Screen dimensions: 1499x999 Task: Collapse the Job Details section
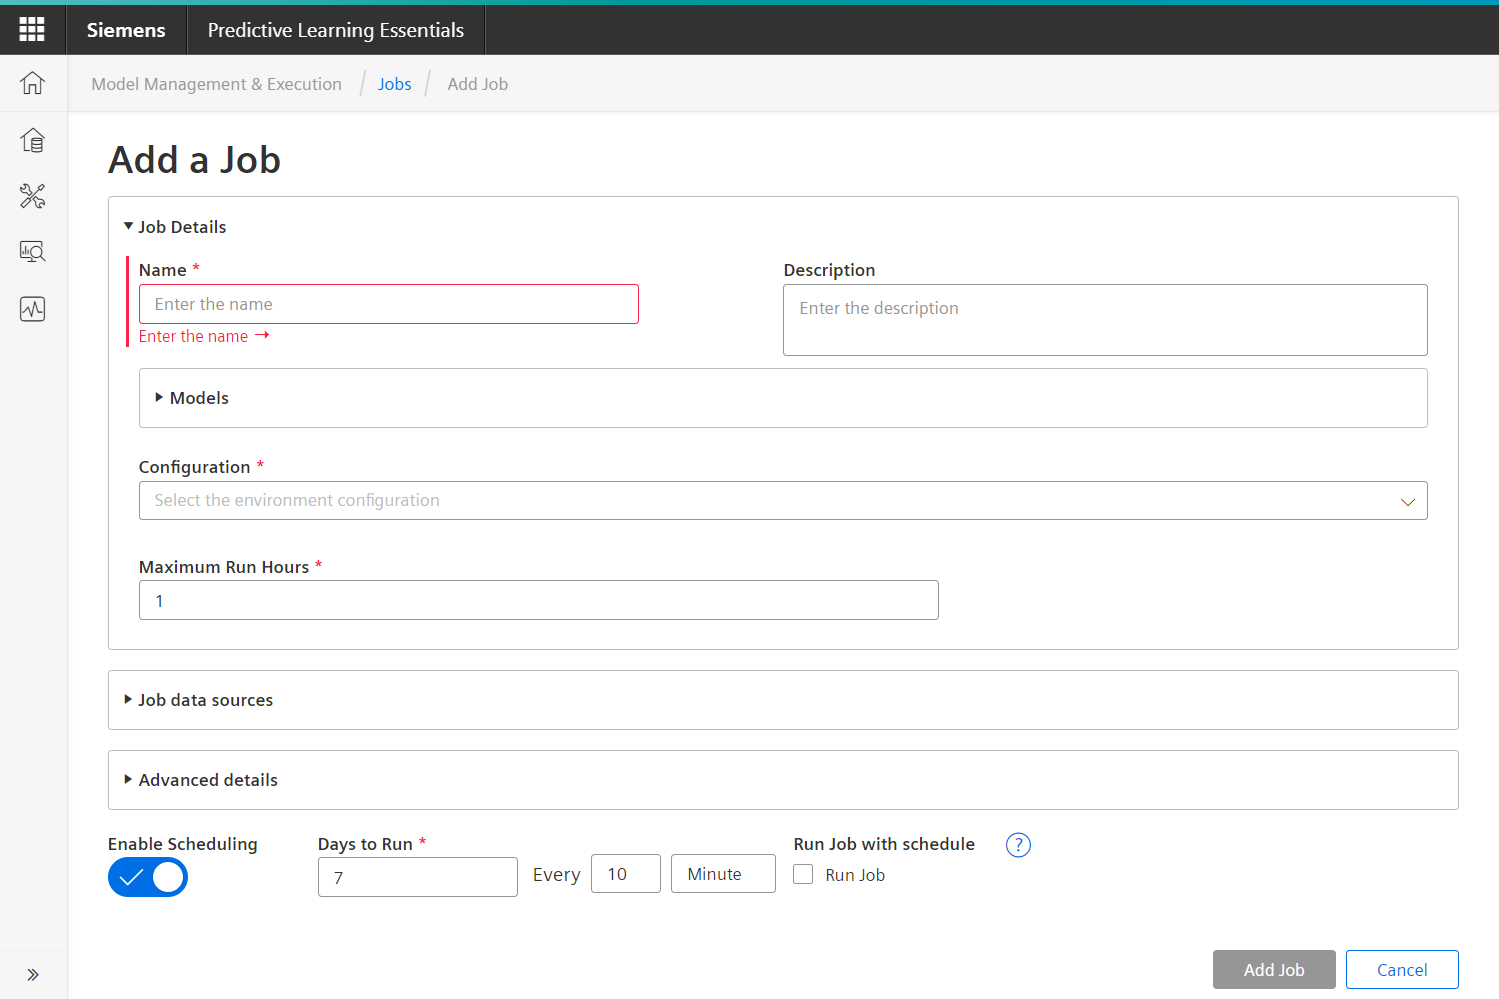(128, 227)
